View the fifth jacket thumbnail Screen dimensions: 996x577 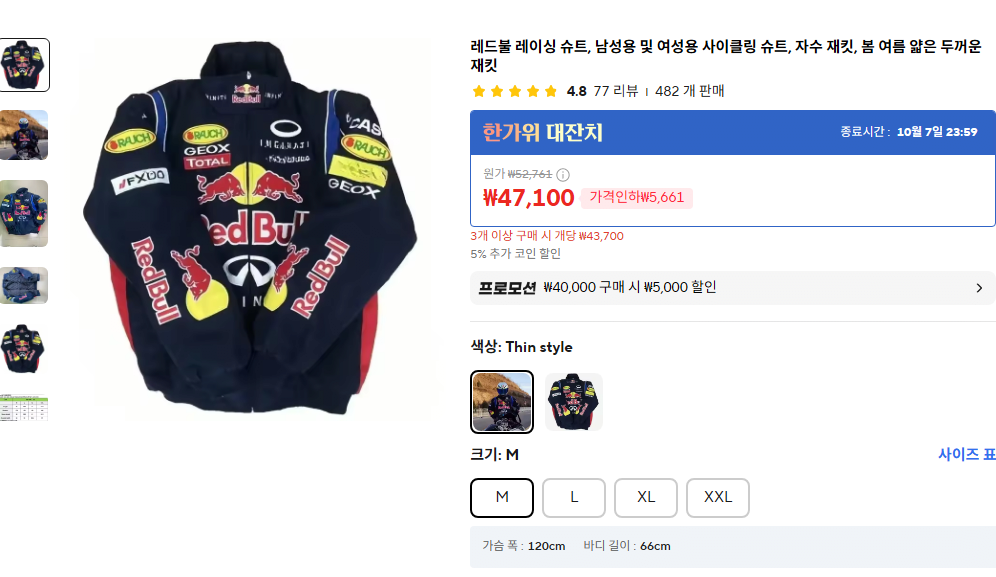[24, 349]
